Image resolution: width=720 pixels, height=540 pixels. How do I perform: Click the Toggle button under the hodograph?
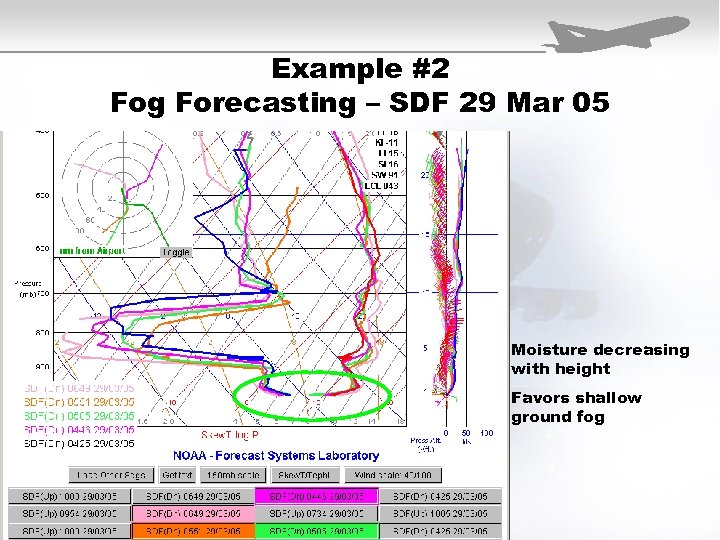[x=176, y=252]
